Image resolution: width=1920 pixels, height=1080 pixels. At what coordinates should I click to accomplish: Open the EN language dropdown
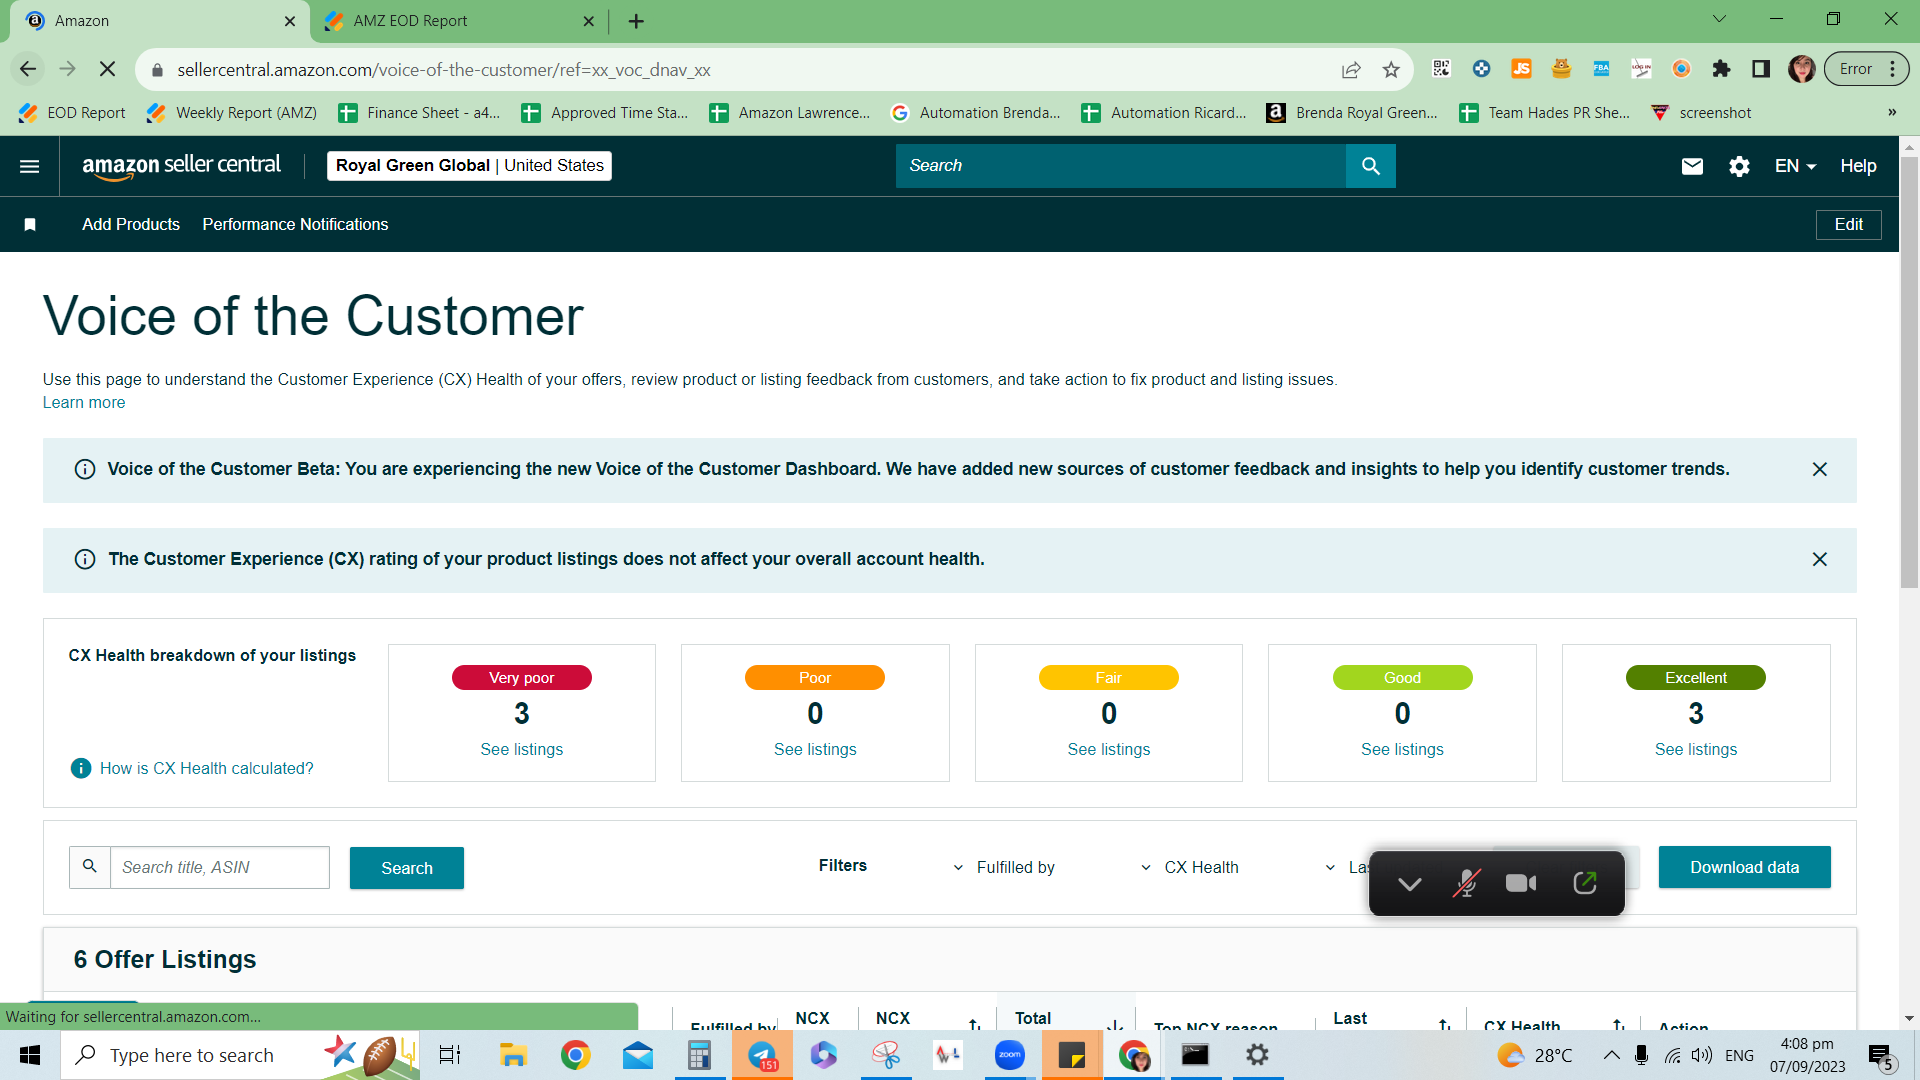pos(1795,166)
